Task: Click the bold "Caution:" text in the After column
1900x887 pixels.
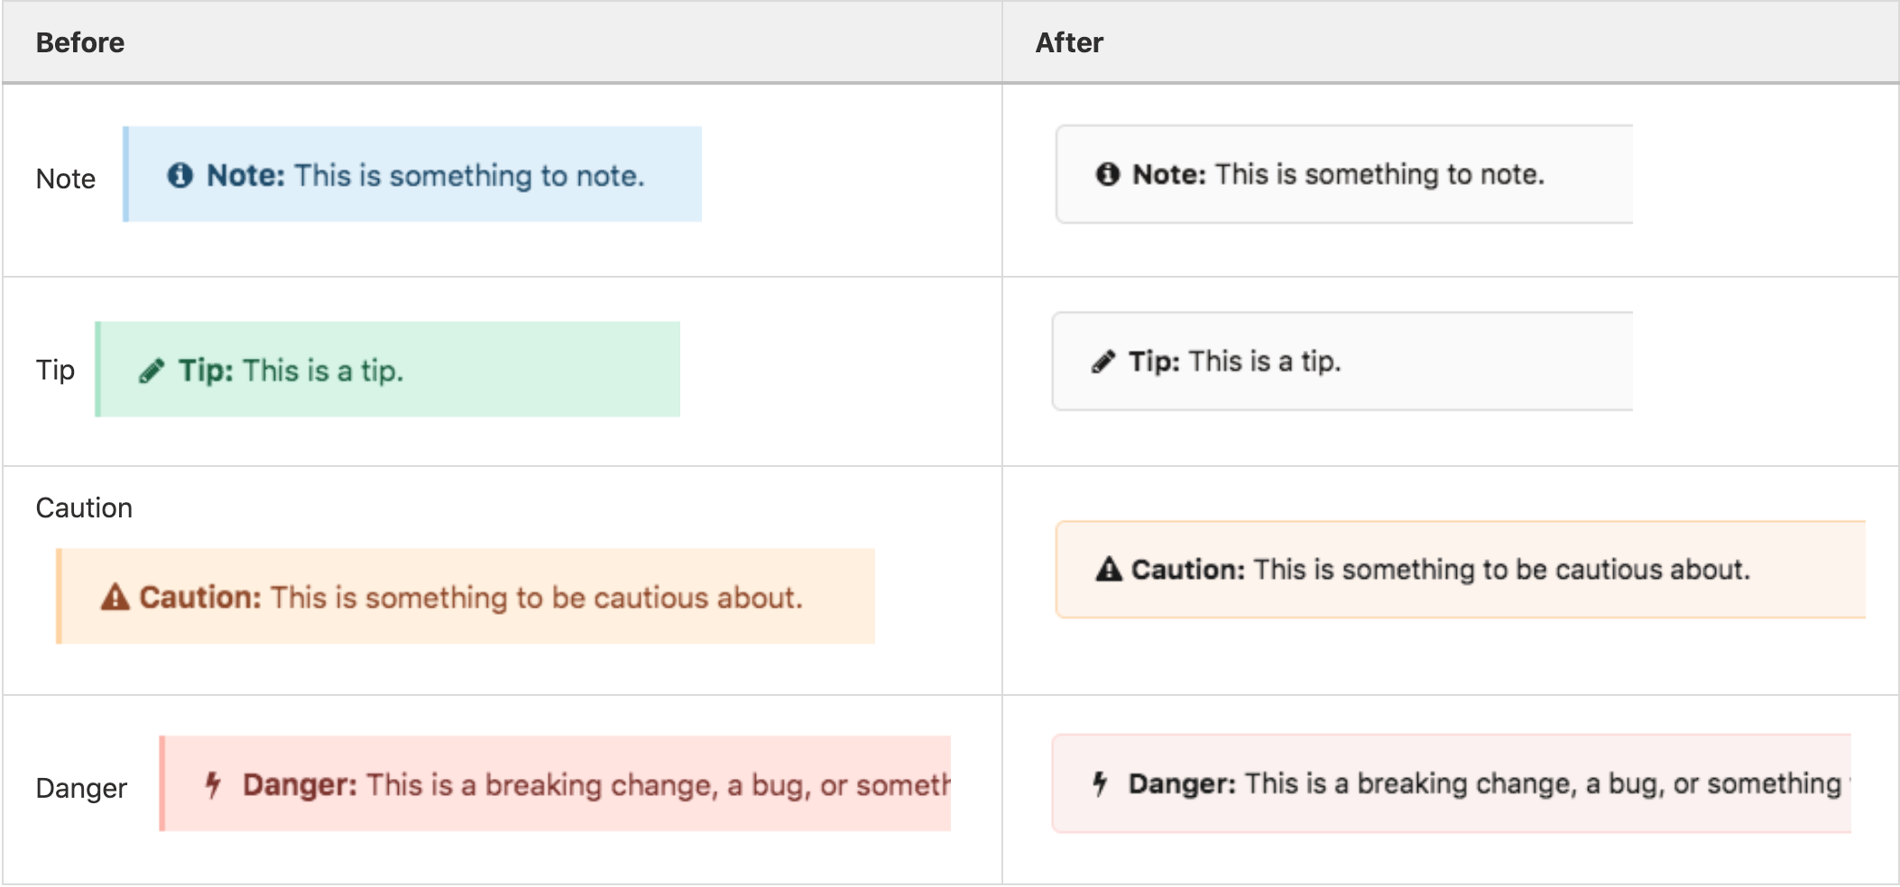Action: [1188, 570]
